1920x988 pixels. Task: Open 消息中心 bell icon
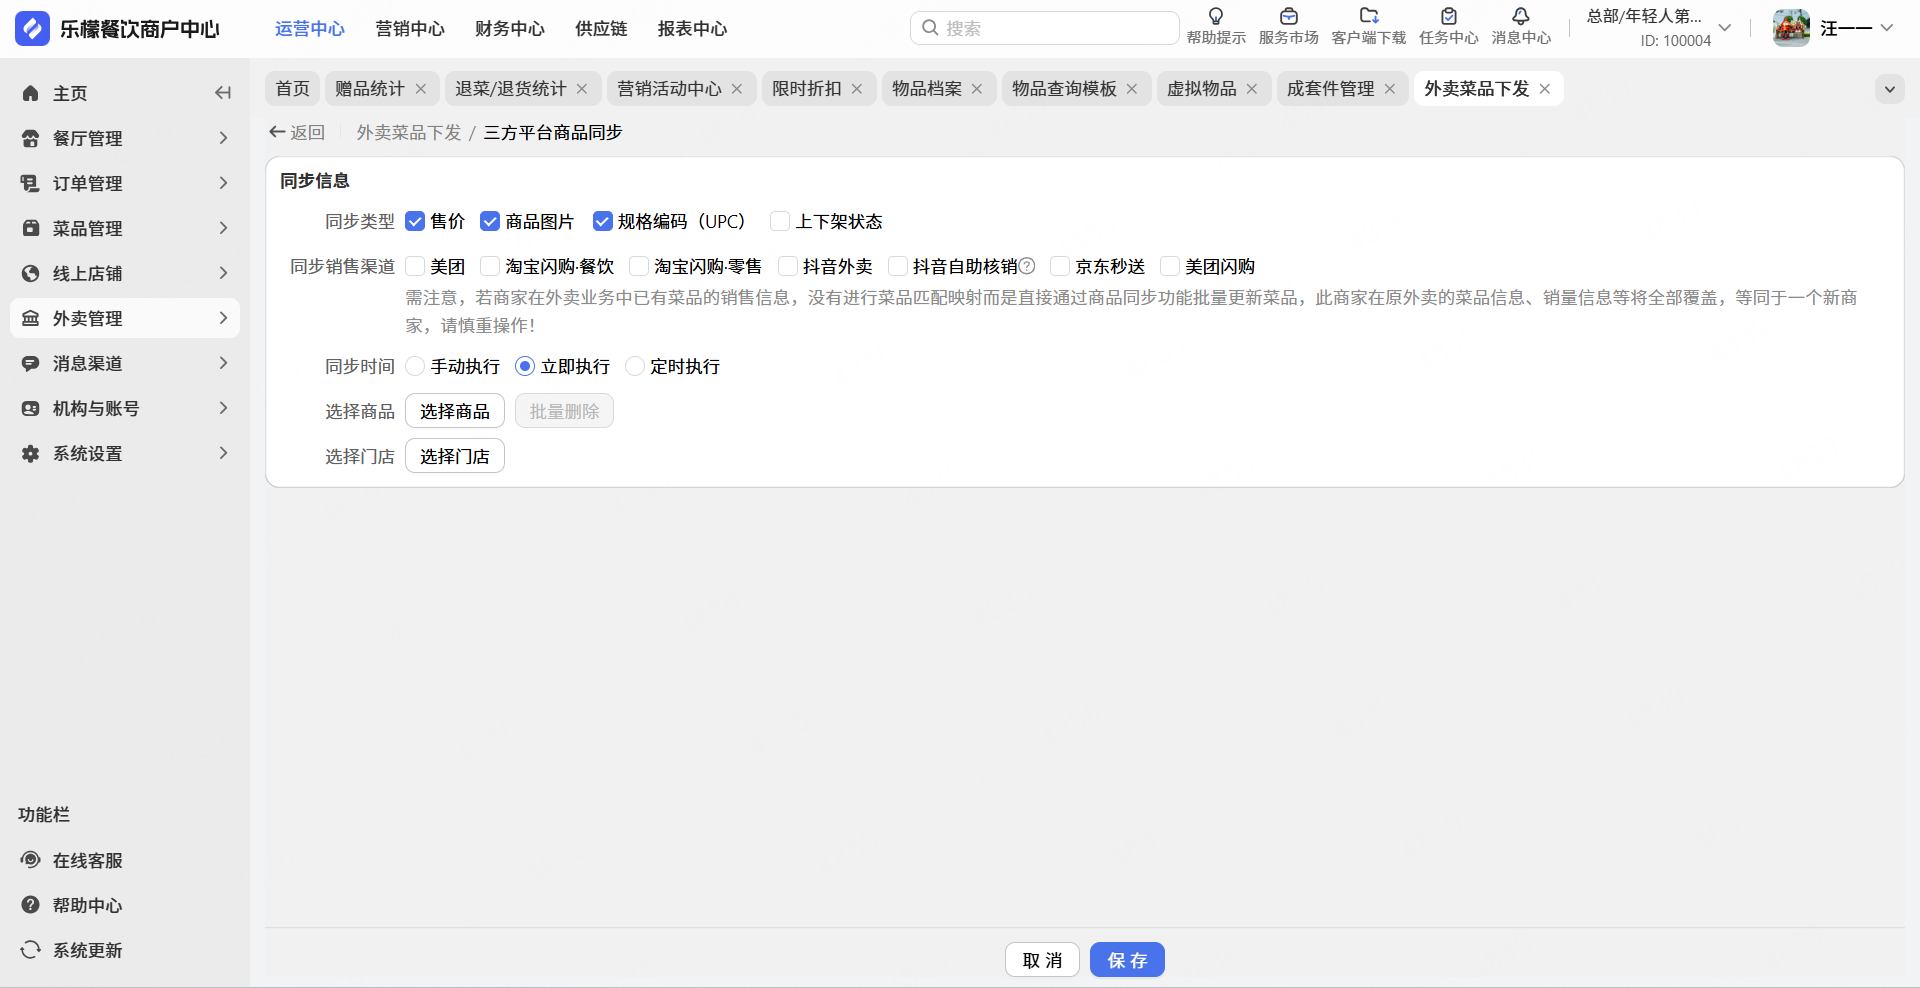coord(1521,17)
